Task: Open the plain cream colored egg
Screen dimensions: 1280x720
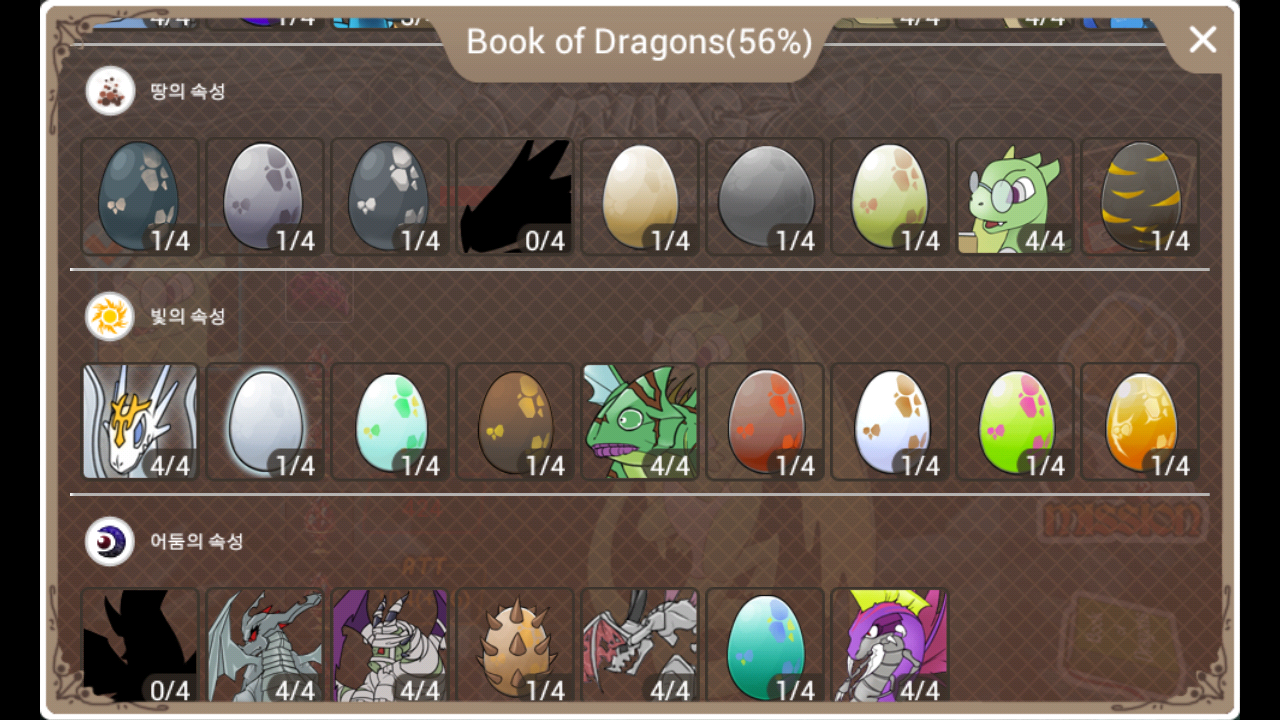Action: pos(640,196)
